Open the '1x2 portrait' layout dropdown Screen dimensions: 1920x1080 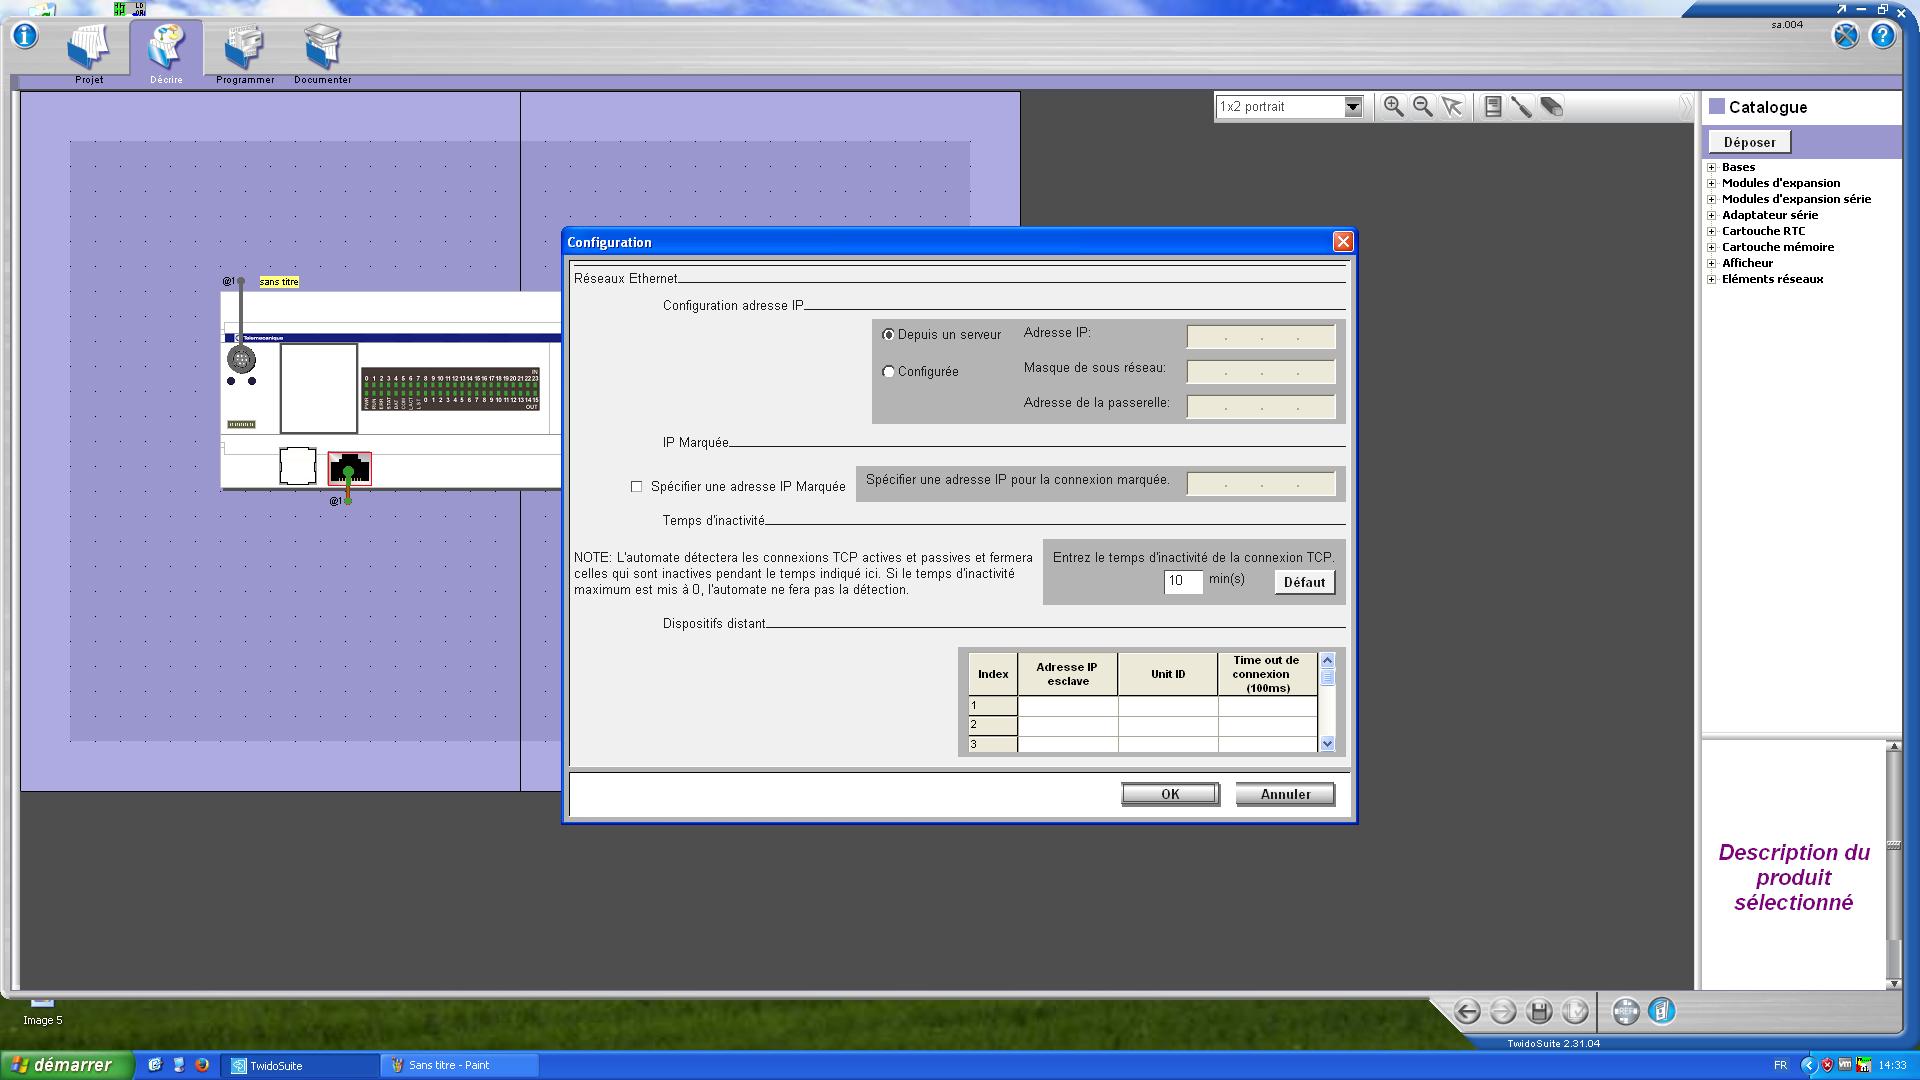1352,107
